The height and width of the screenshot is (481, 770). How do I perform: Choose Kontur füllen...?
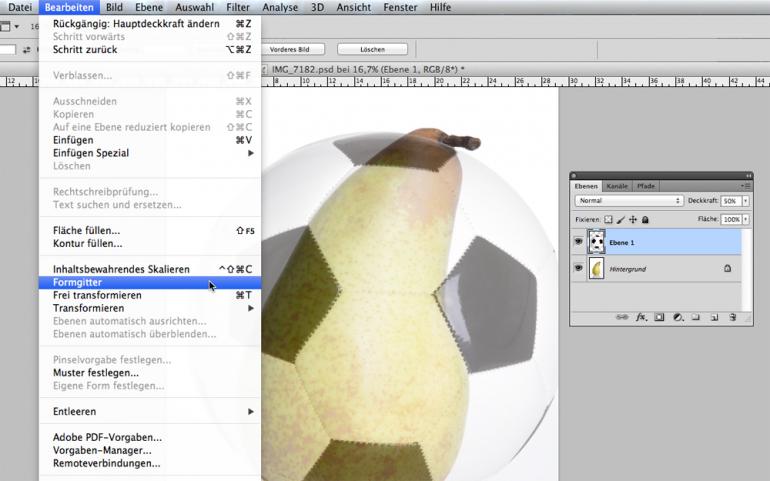[x=150, y=243]
